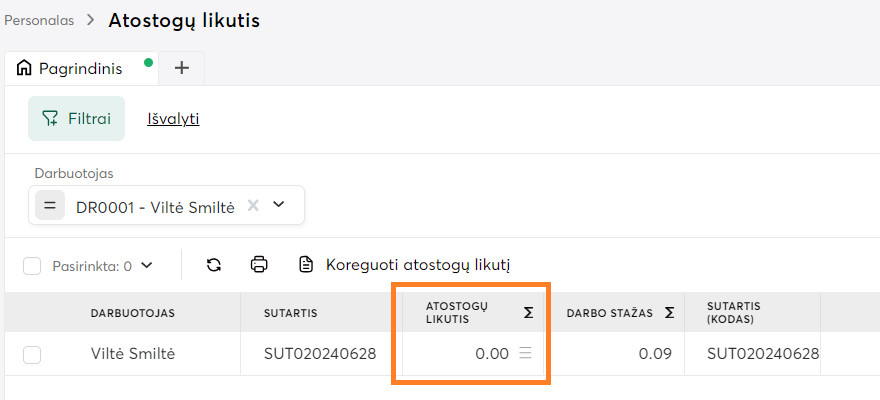Viewport: 880px width, 400px height.
Task: Switch to the Pagrindinis tab
Action: click(80, 68)
